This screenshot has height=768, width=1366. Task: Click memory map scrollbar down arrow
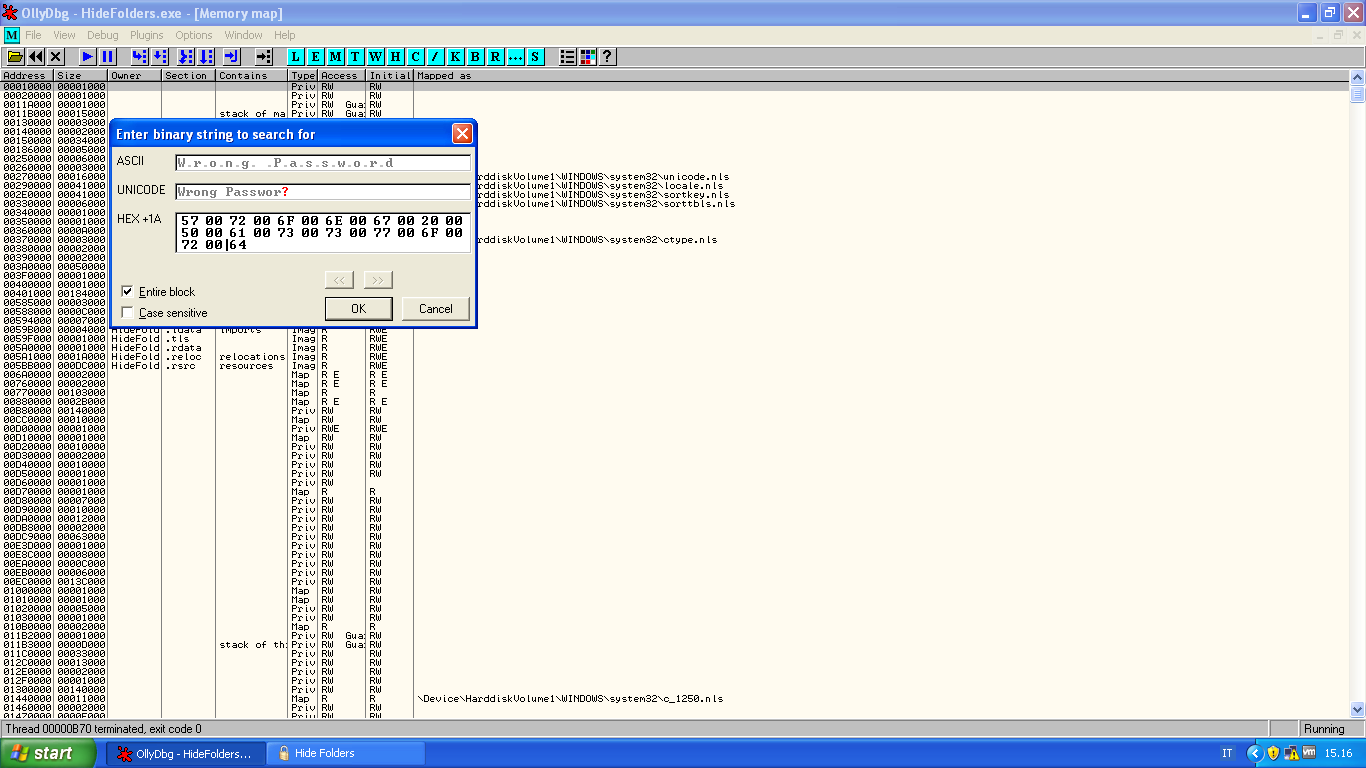tap(1357, 709)
